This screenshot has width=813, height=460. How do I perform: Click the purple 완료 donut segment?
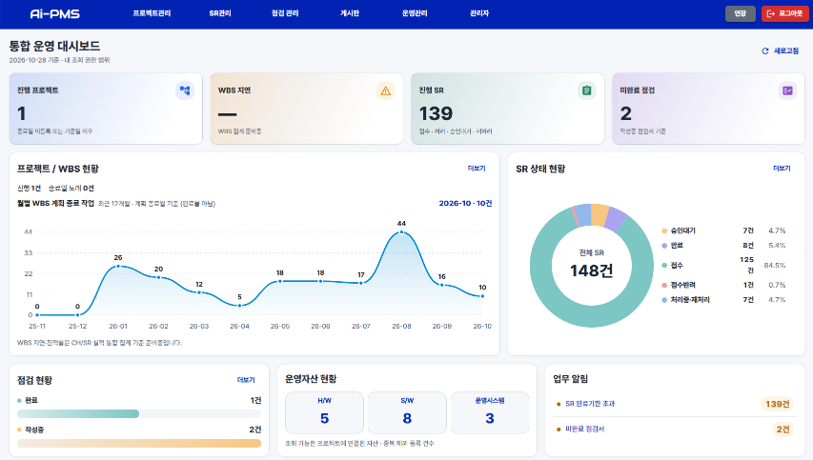[x=615, y=218]
